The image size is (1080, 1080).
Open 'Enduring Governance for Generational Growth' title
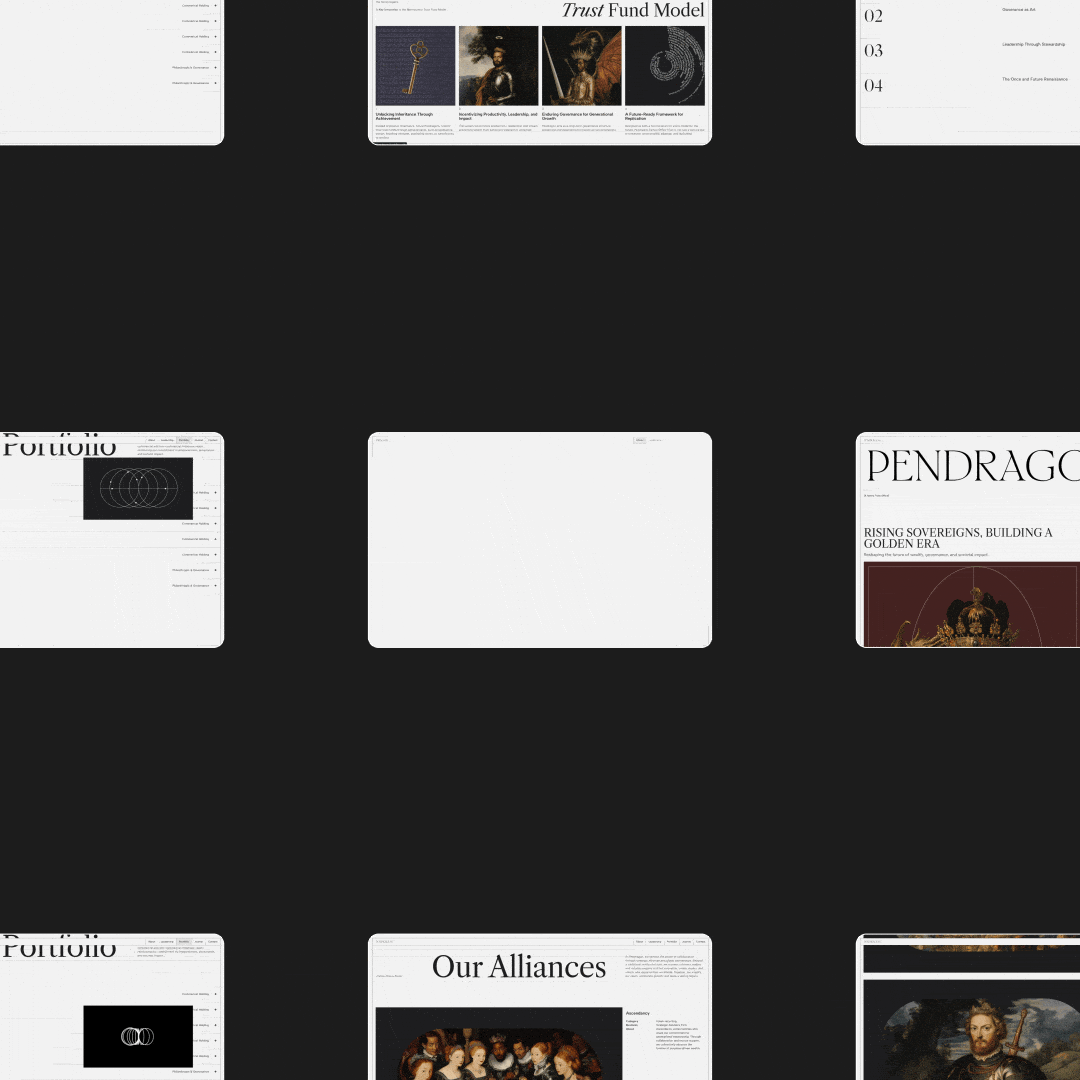click(577, 116)
